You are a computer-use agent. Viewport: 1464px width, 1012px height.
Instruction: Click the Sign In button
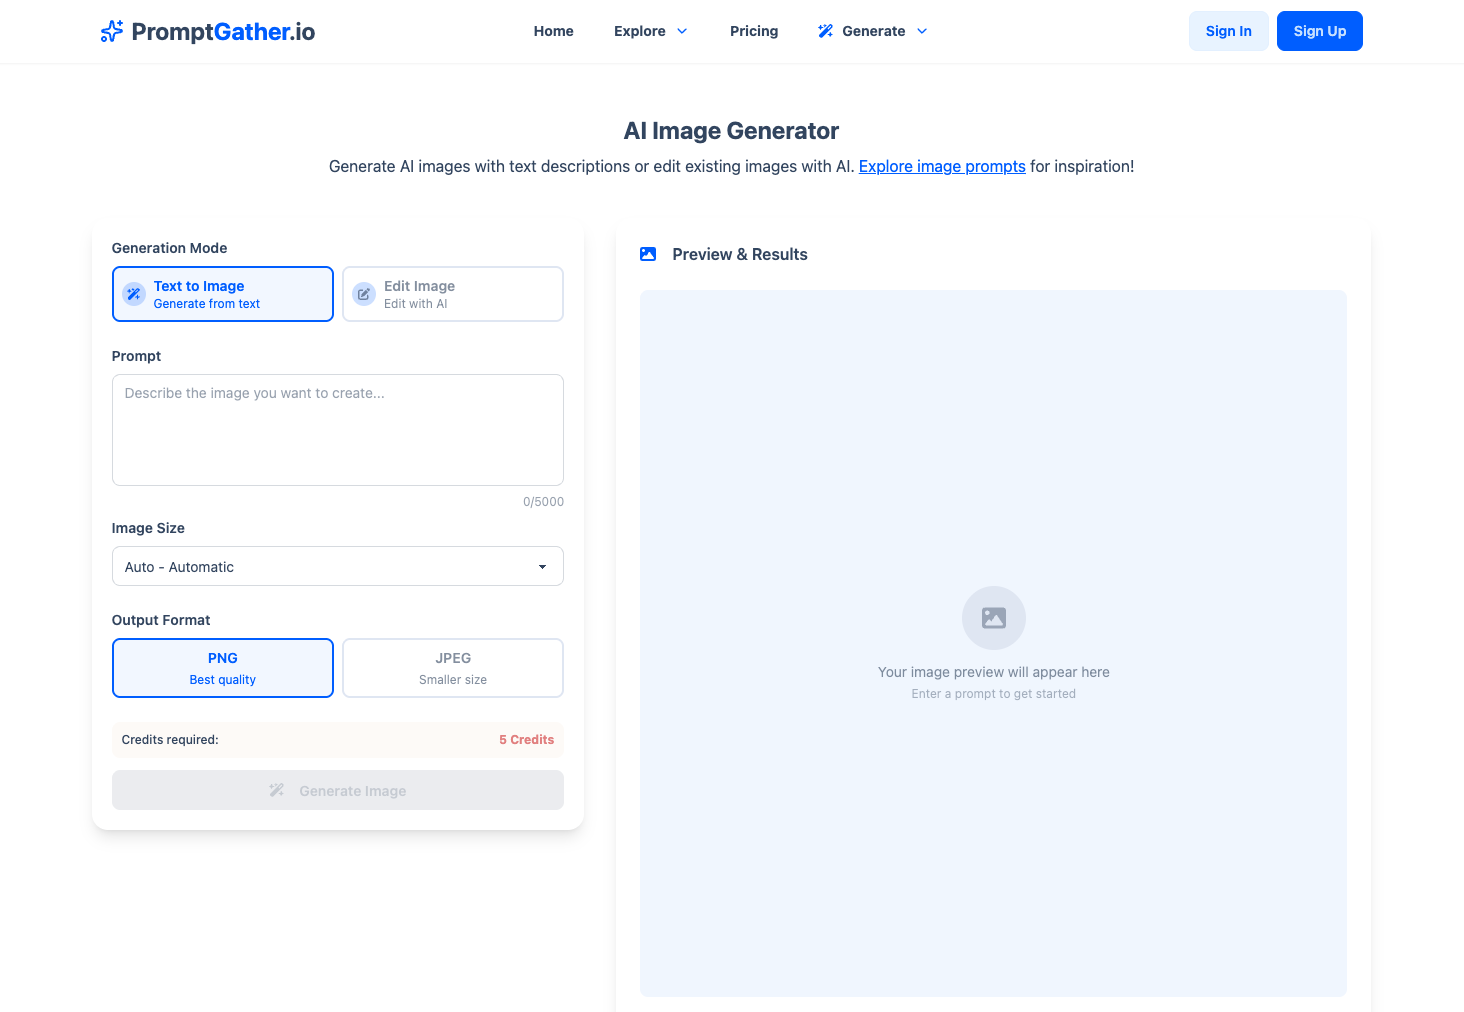pyautogui.click(x=1228, y=31)
